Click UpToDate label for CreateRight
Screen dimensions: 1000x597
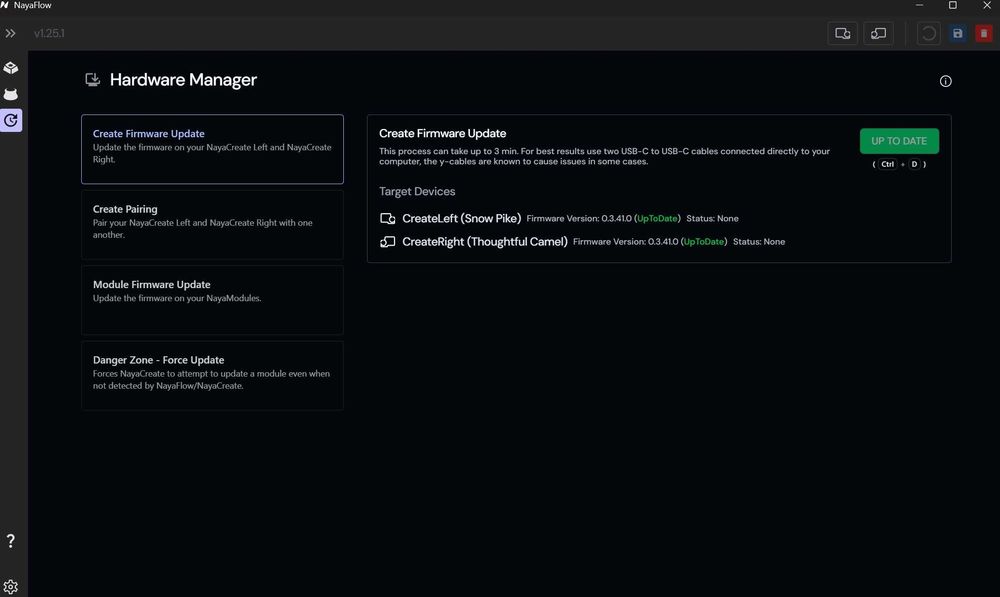coord(703,242)
